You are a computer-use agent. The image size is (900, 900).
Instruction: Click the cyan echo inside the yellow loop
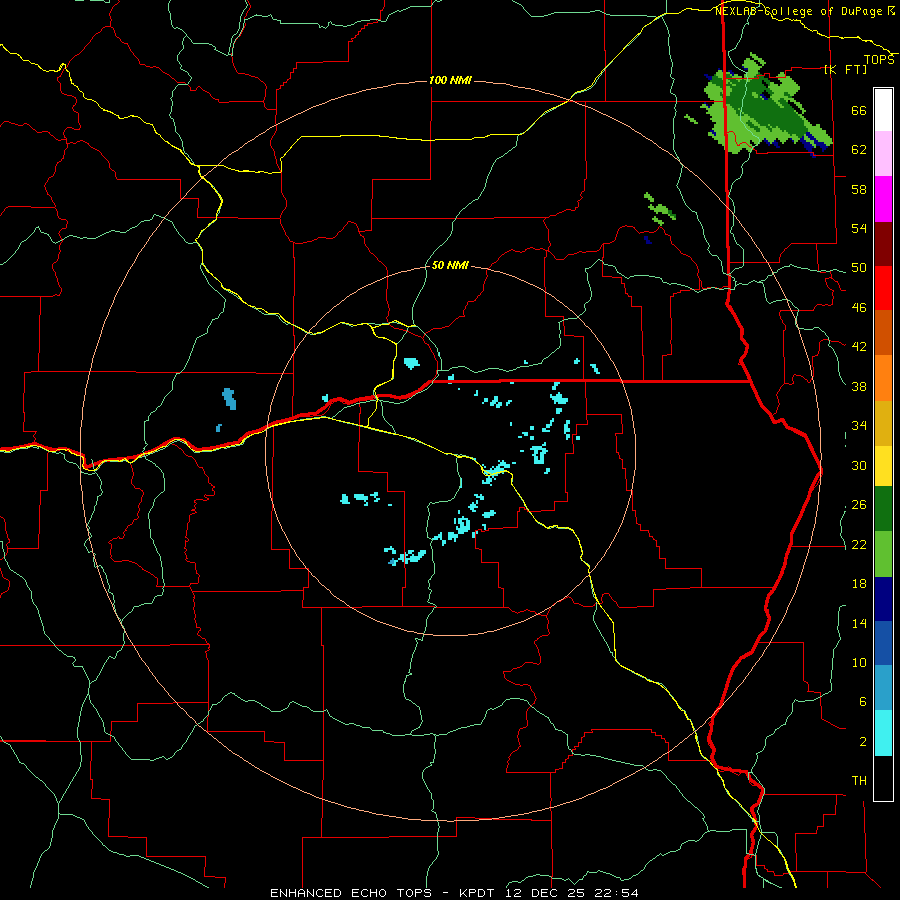[412, 363]
